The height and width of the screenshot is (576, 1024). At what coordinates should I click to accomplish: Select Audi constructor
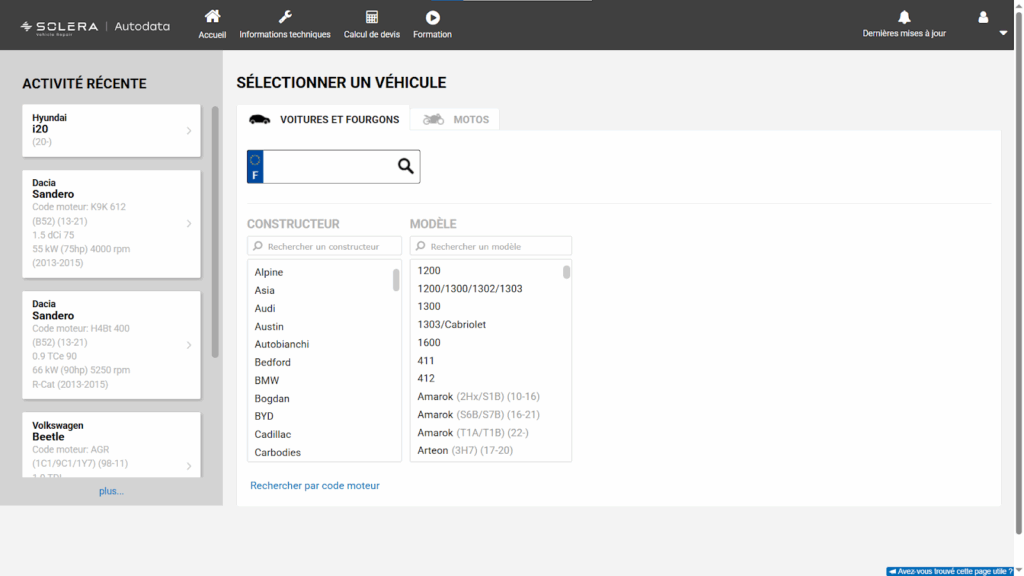(x=264, y=308)
